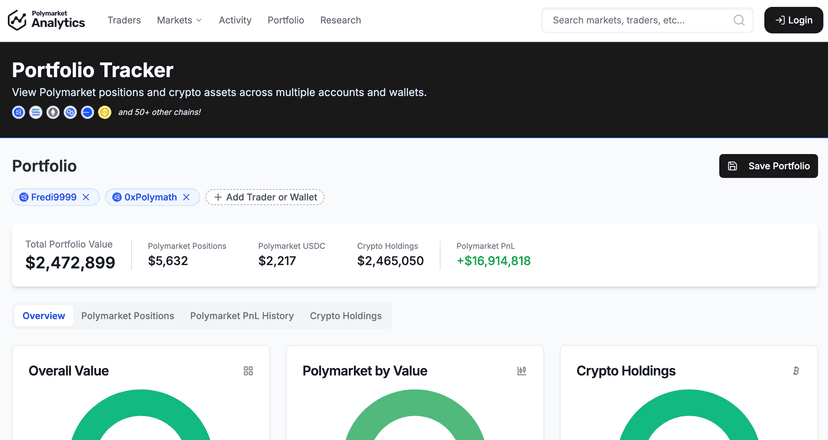Image resolution: width=828 pixels, height=440 pixels.
Task: Switch to Polymarket PnL History tab
Action: pos(242,316)
